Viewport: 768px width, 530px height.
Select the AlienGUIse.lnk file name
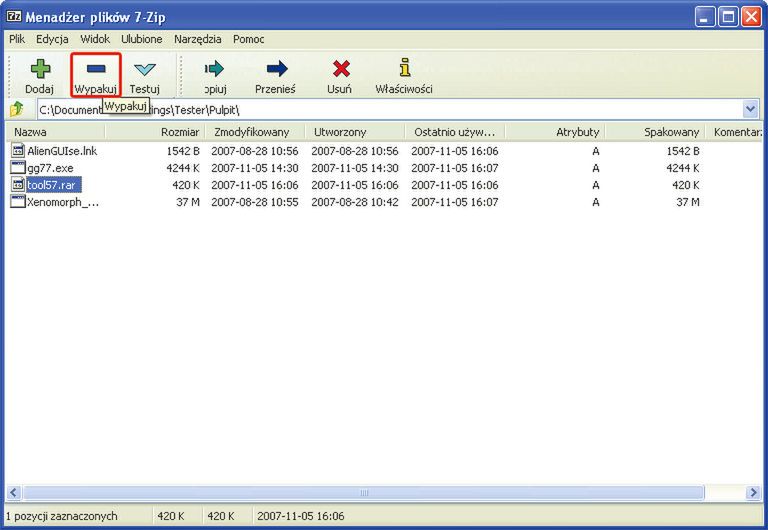click(x=62, y=151)
